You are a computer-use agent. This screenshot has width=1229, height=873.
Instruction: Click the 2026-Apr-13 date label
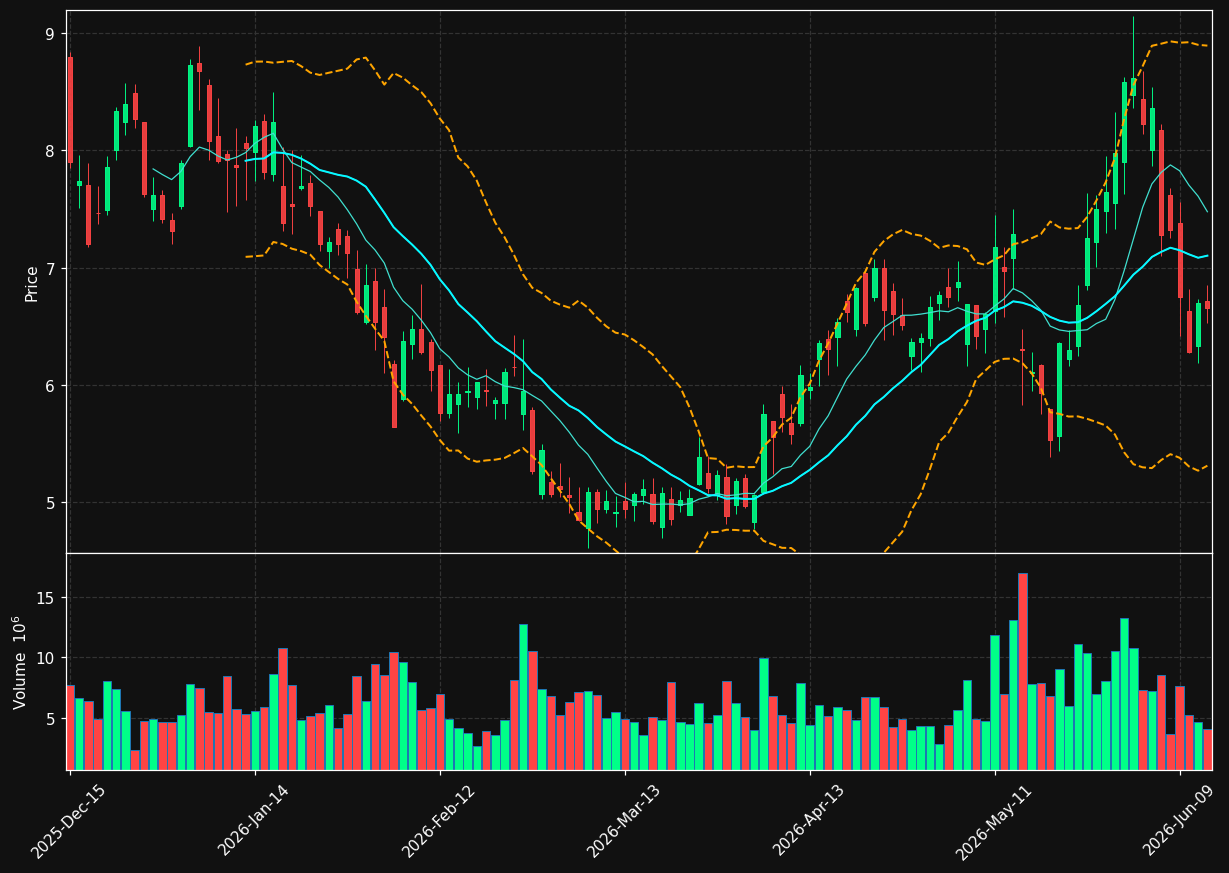coord(809,822)
